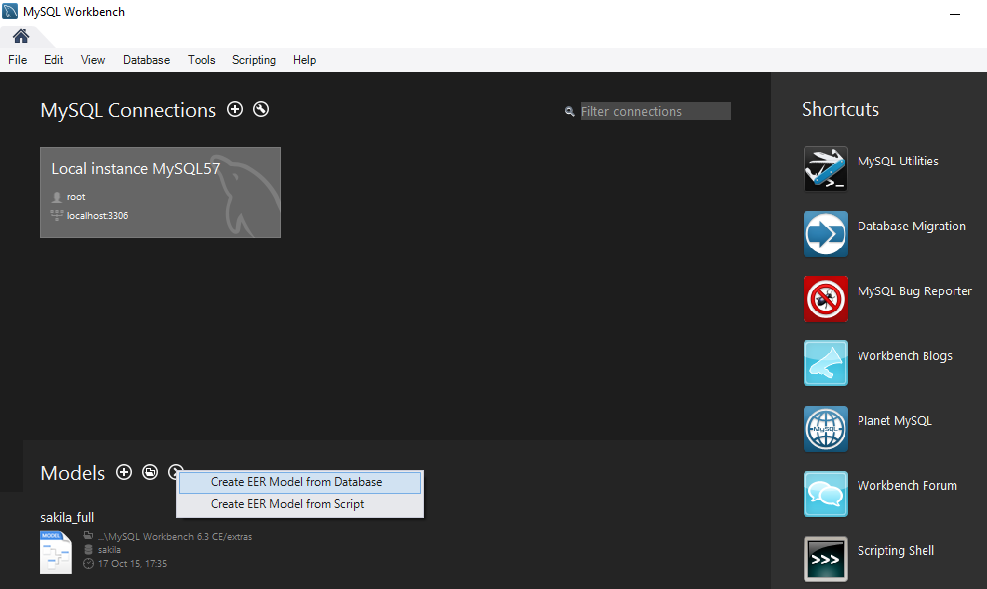Open the Home tab icon

(21, 36)
